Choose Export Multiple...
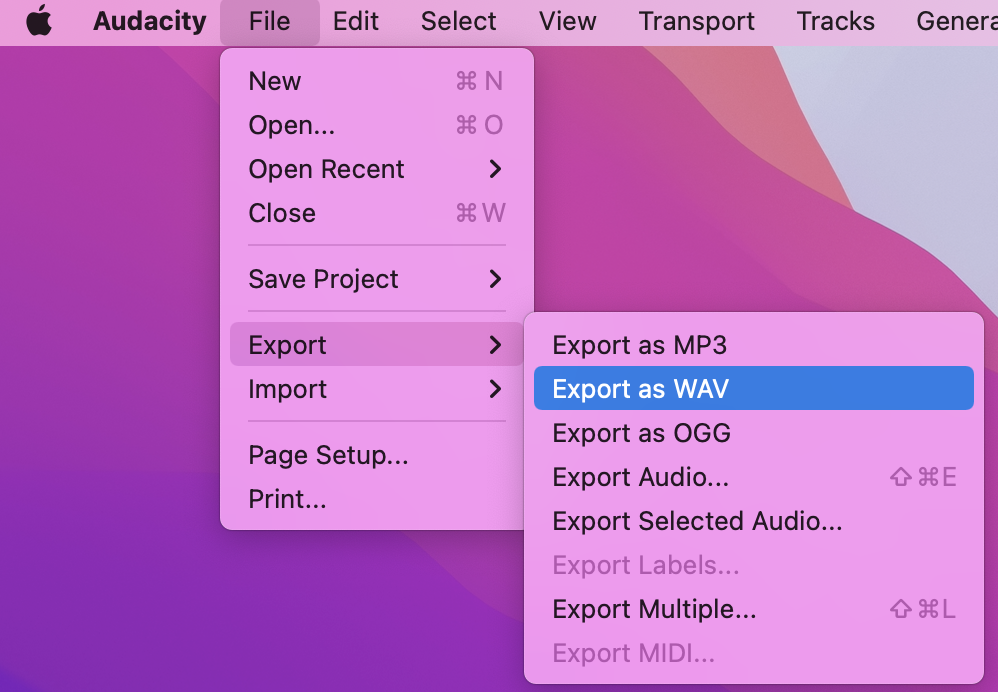998x692 pixels. click(754, 609)
